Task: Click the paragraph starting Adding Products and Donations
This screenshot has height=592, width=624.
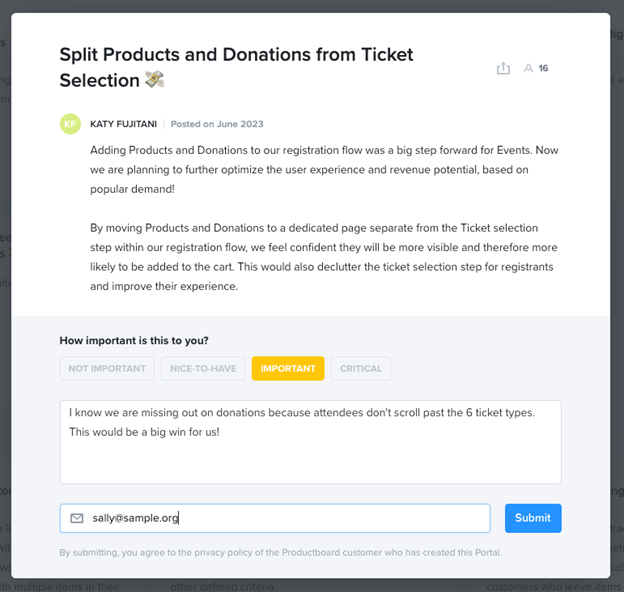Action: tap(324, 169)
